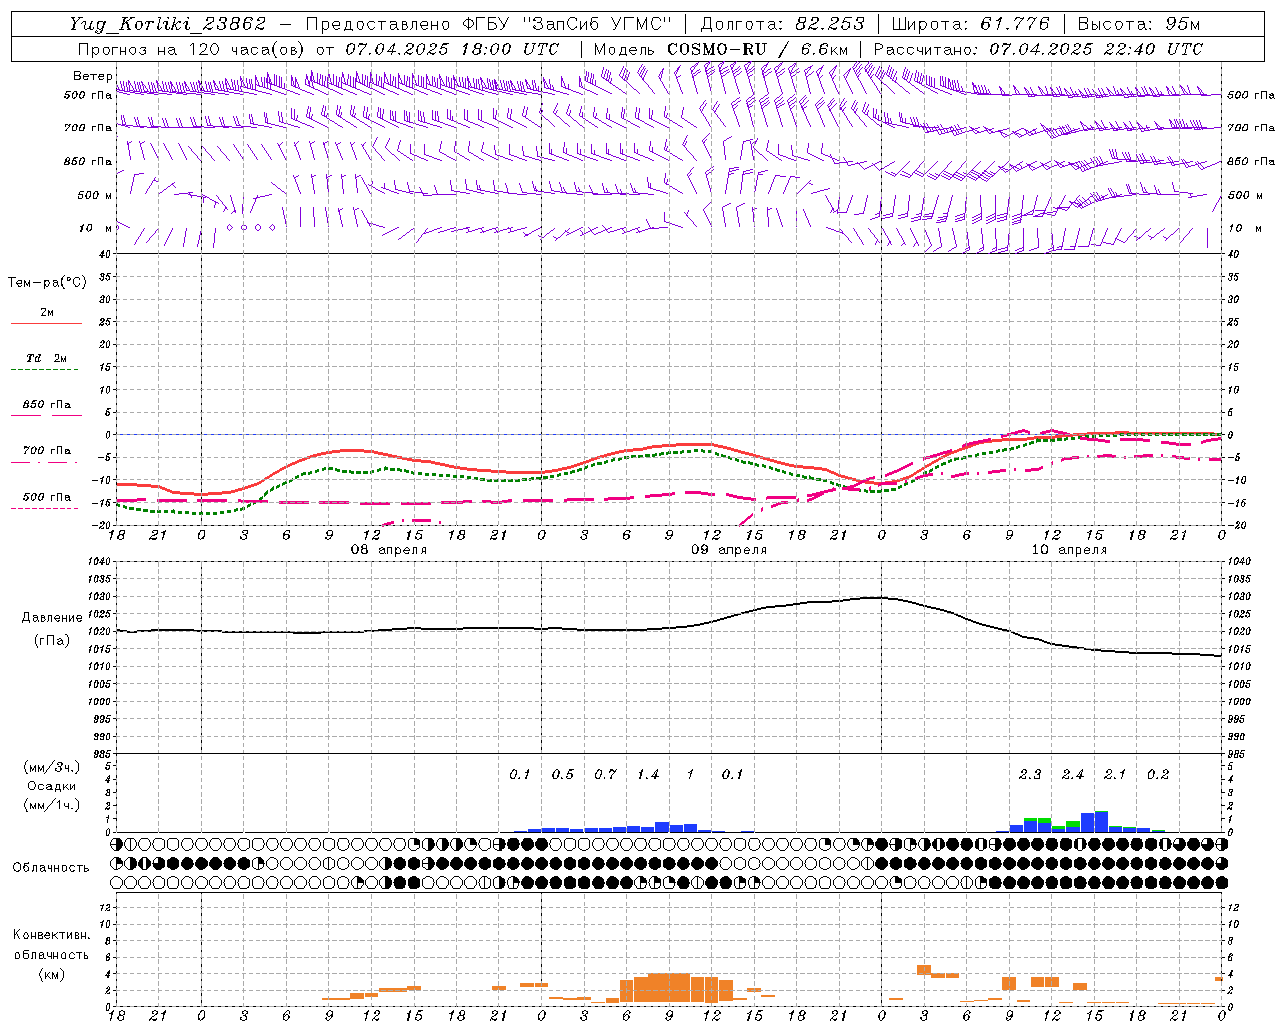Click the '(мм/3ч.)' units label
Image resolution: width=1280 pixels, height=1024 pixels.
[52, 767]
